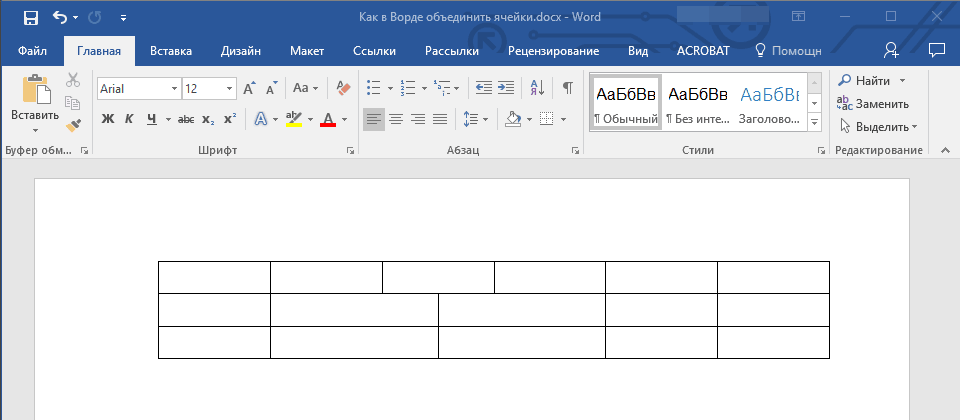Click the Increase Font Size icon
The image size is (960, 420).
tap(249, 88)
